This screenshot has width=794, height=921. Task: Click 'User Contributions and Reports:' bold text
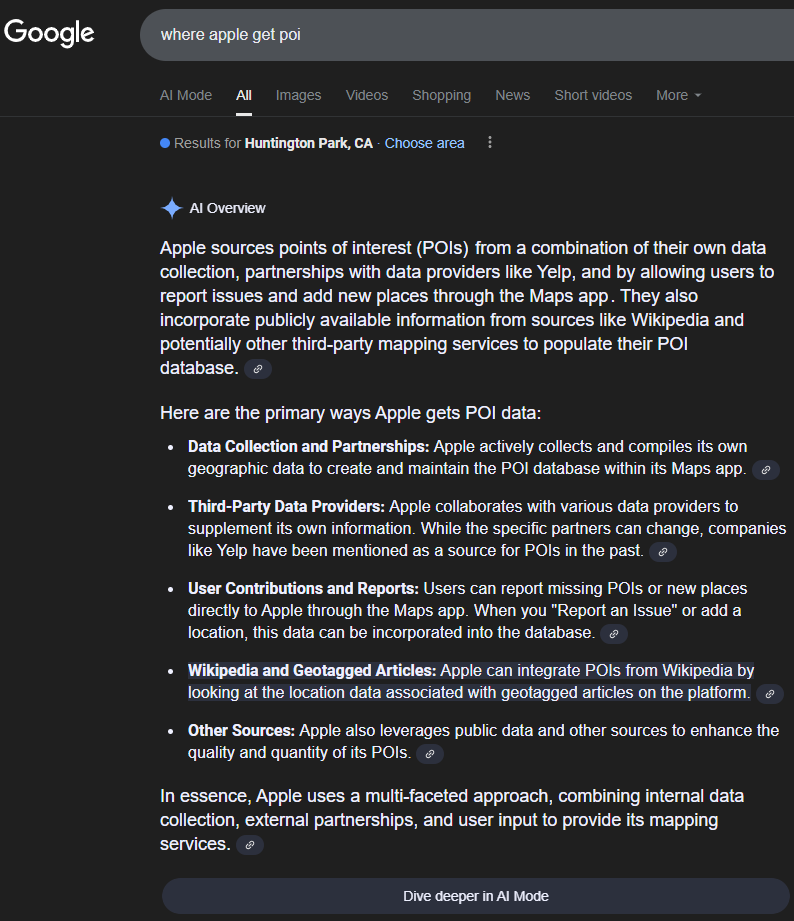[x=303, y=589]
